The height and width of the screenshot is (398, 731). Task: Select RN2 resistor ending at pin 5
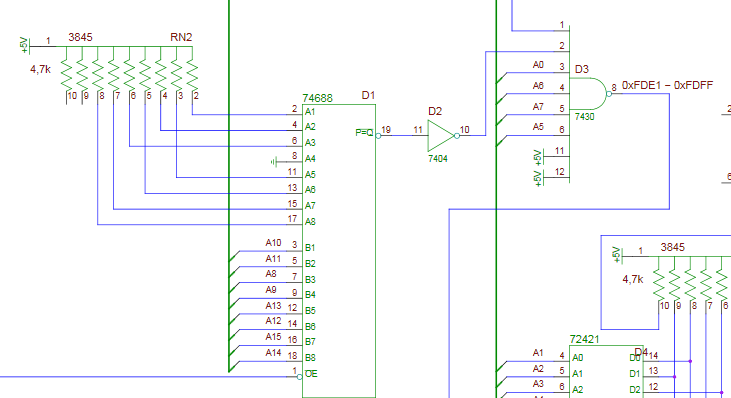(x=145, y=75)
